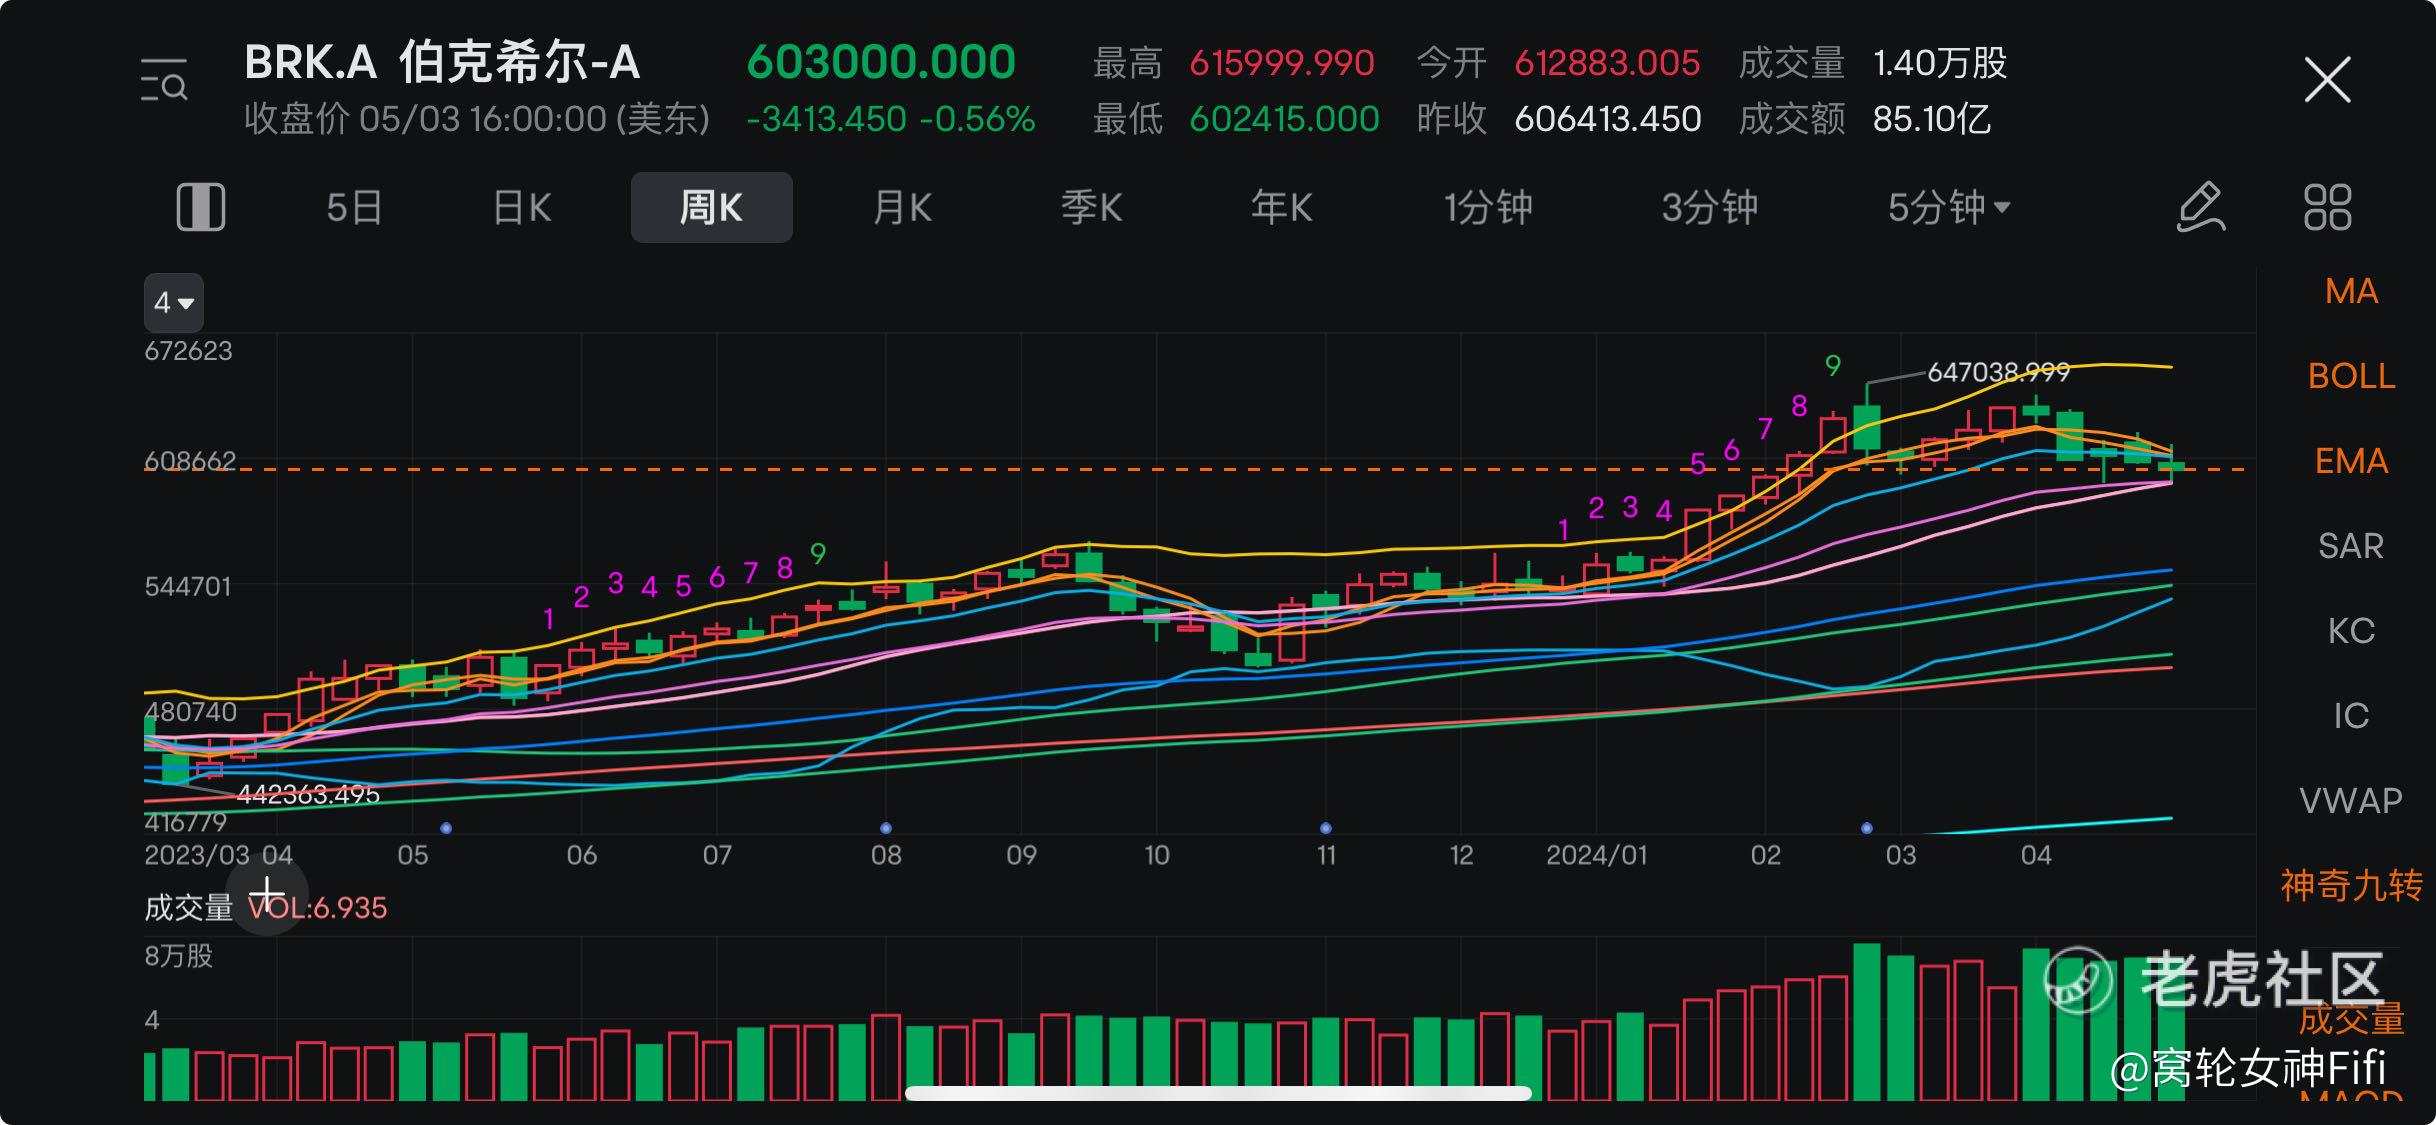This screenshot has height=1125, width=2436.
Task: Switch to the 日K chart tab
Action: pos(522,208)
